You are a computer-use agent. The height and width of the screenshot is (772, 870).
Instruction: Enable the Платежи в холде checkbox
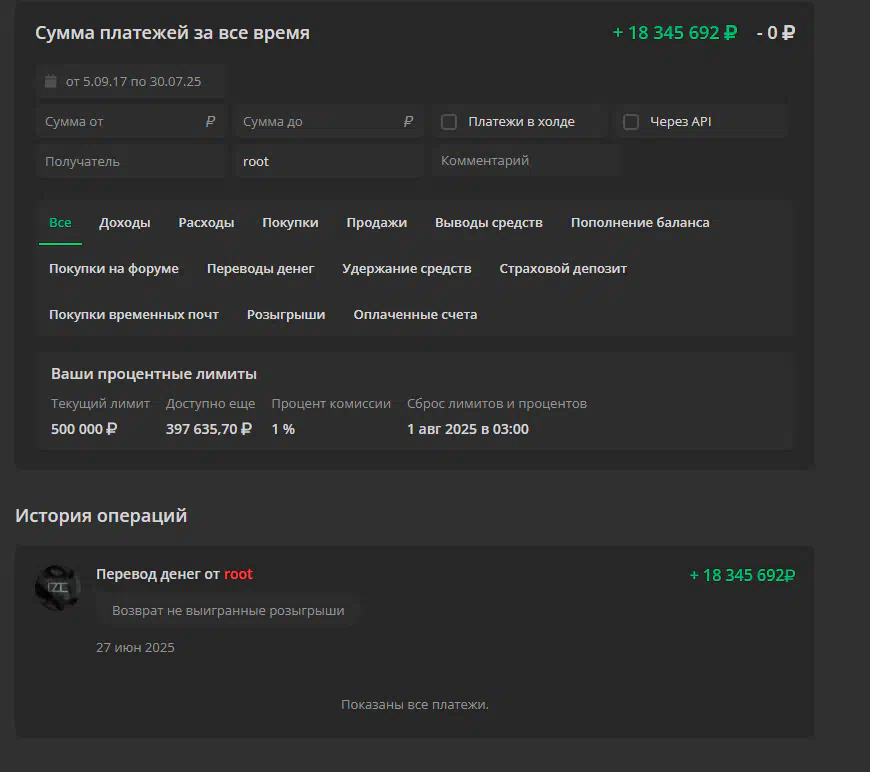click(x=449, y=122)
